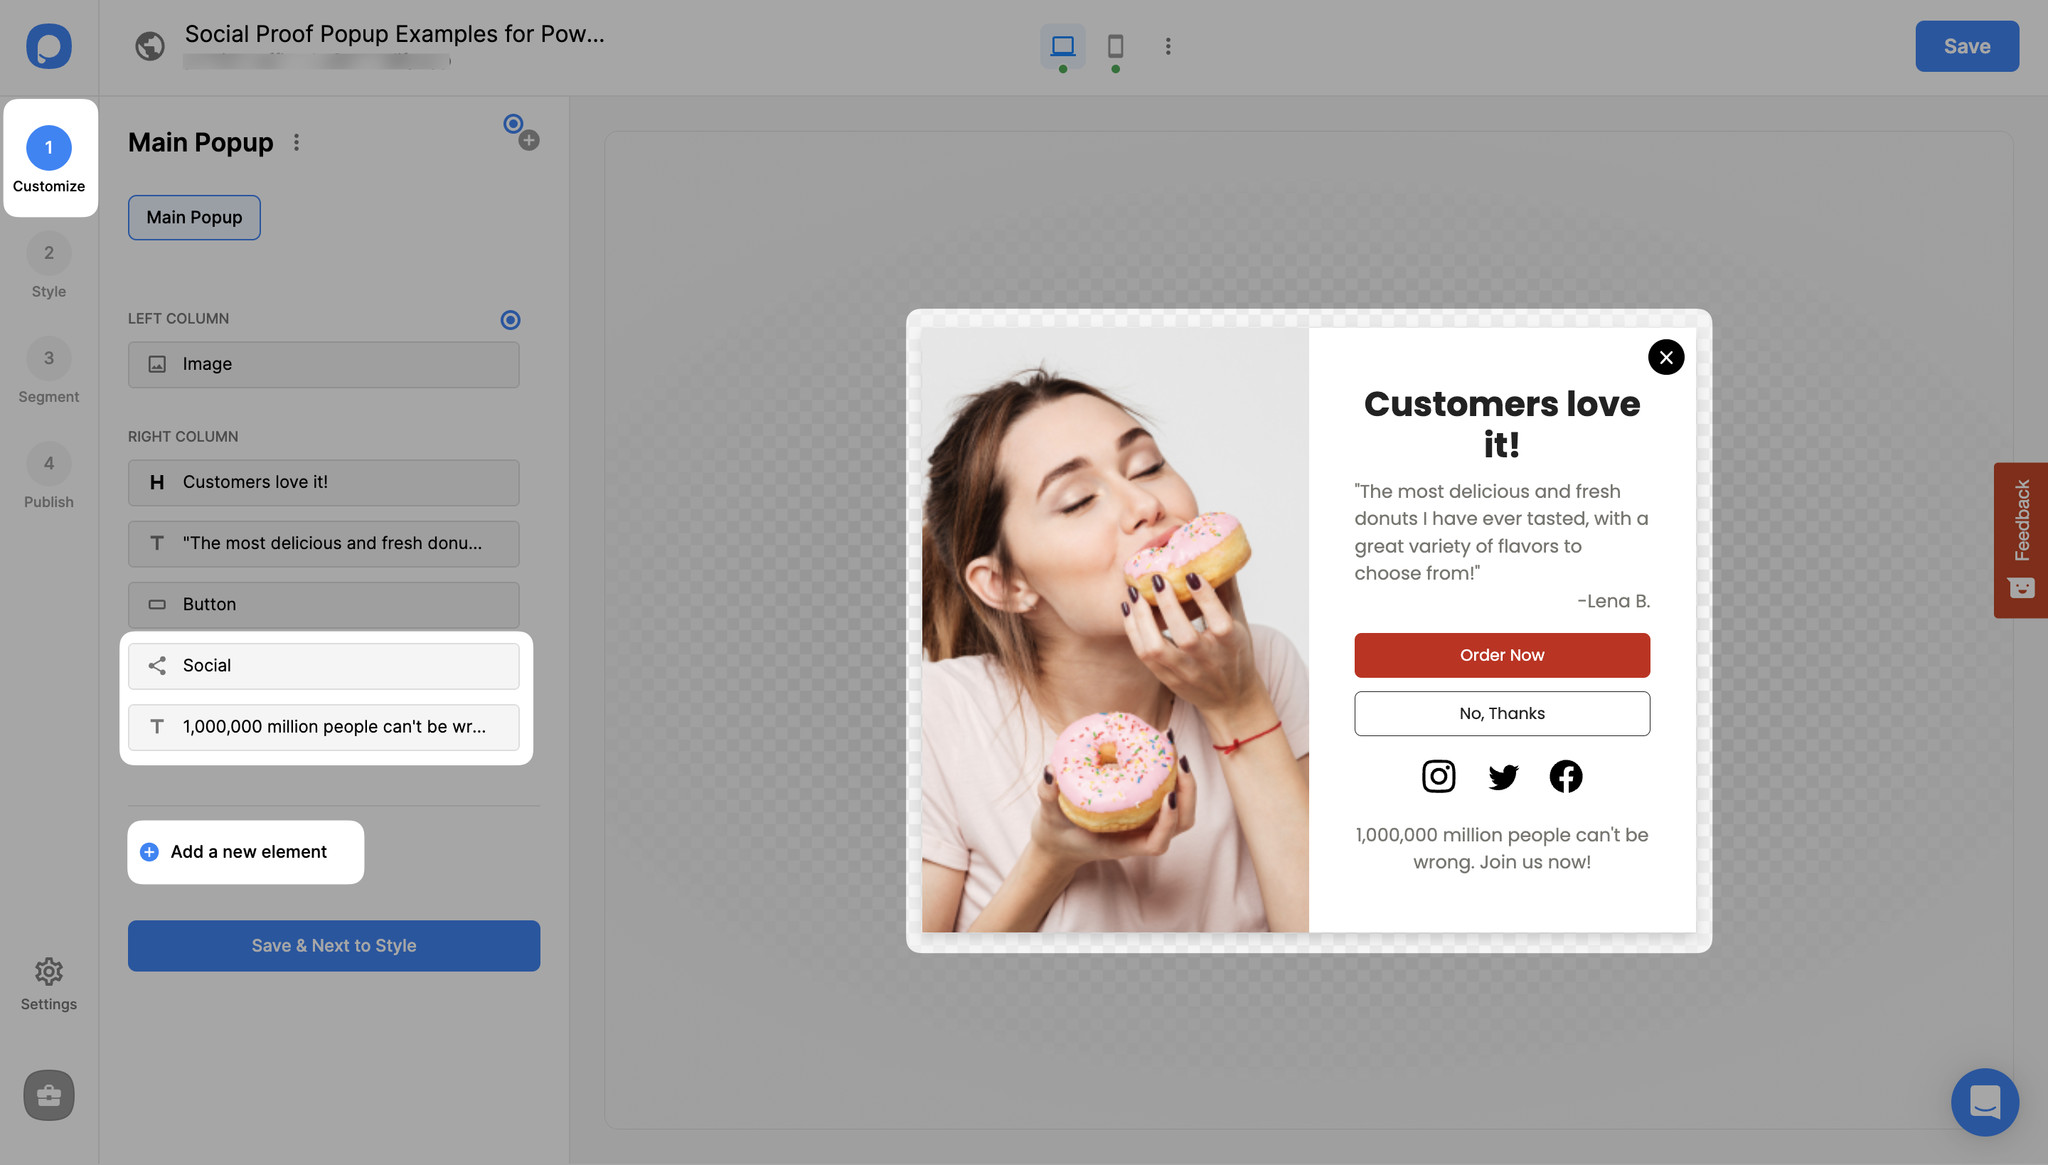
Task: Click the Instagram icon in popup
Action: [1438, 775]
